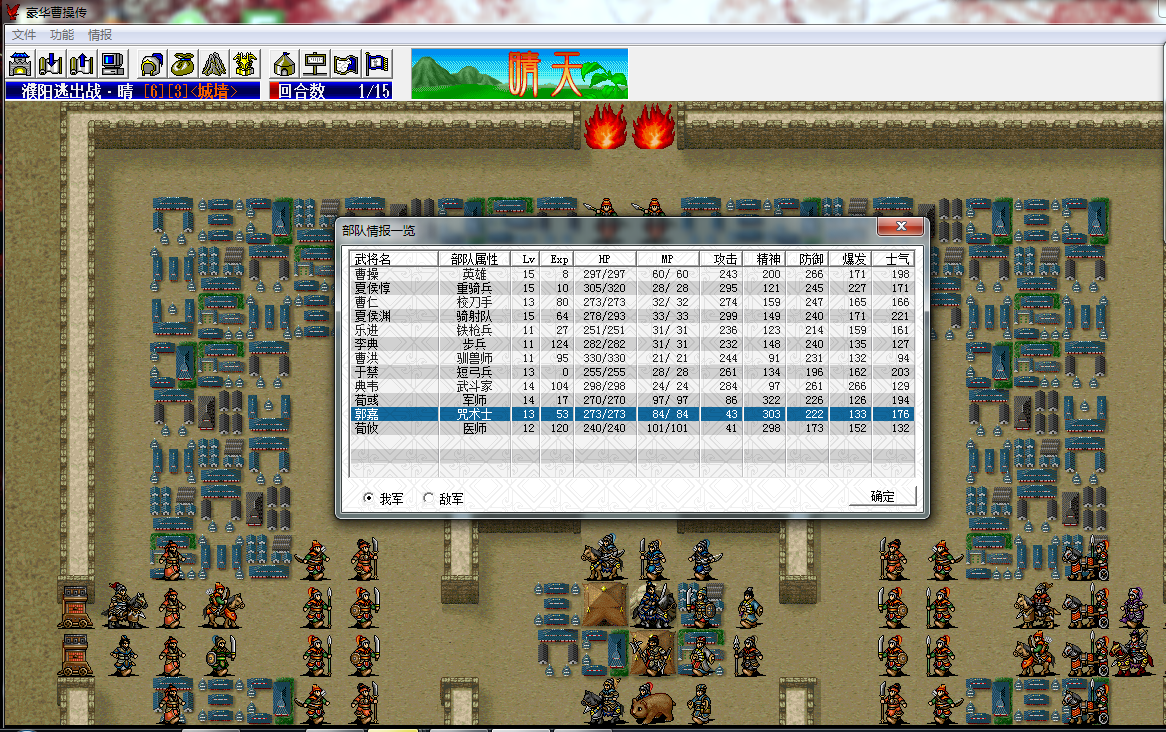
Task: Open the 文件 menu
Action: tap(24, 35)
